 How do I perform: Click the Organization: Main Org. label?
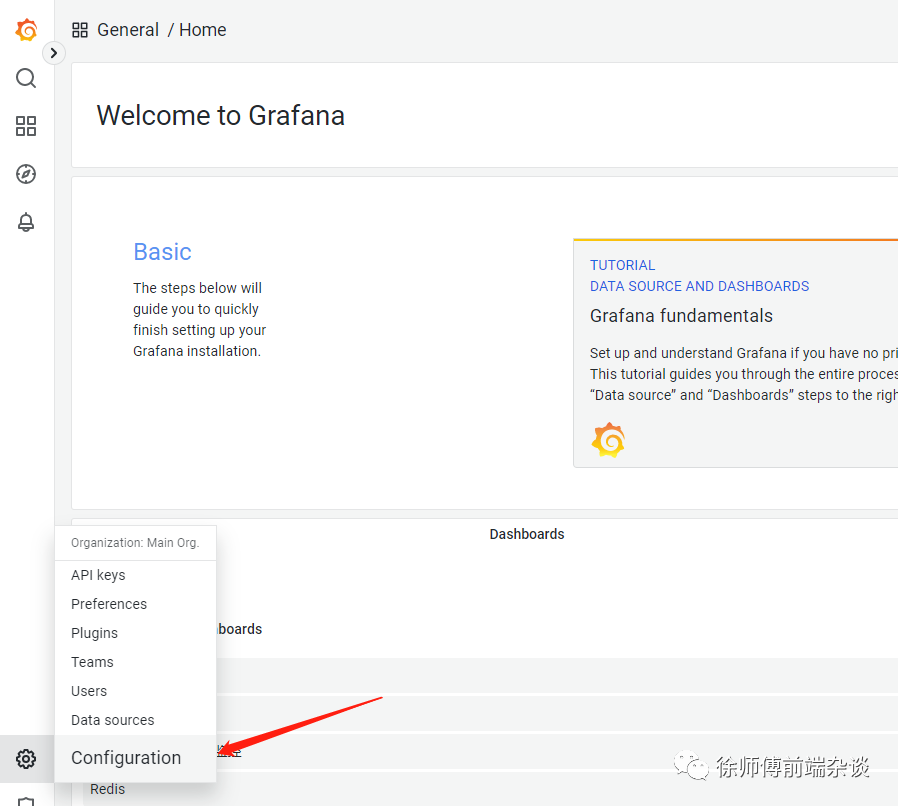(x=135, y=542)
